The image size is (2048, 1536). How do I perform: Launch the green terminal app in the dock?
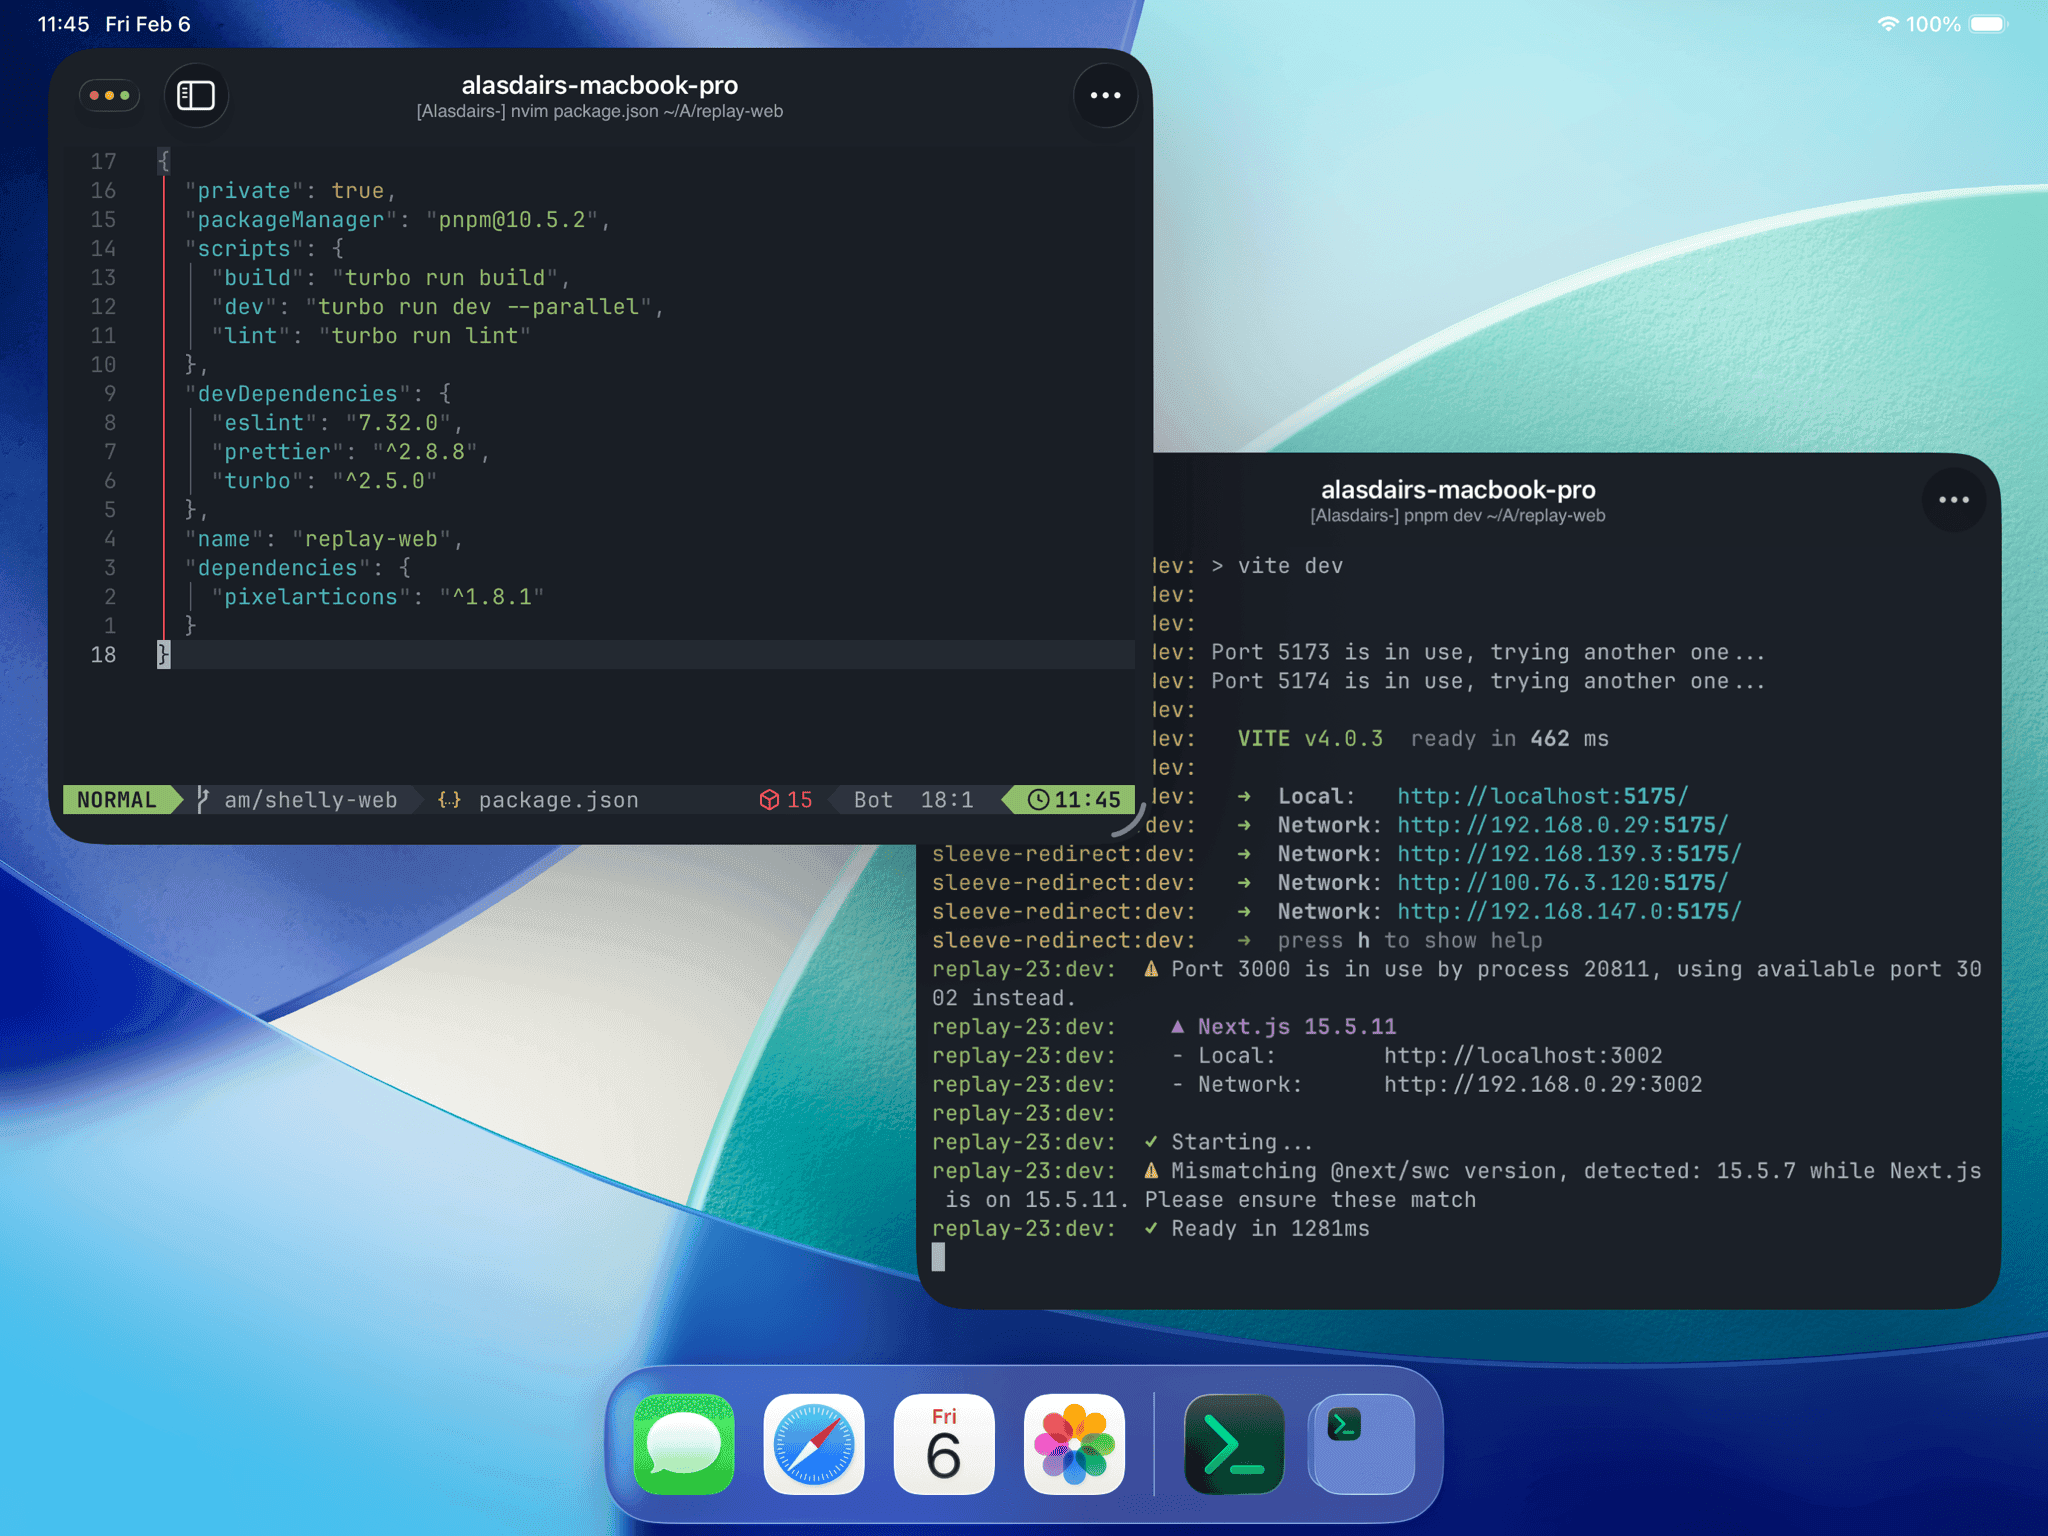click(1233, 1443)
